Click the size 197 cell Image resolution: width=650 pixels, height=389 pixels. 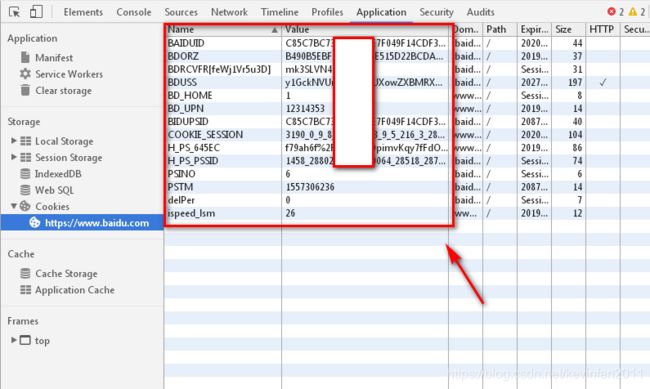point(575,83)
